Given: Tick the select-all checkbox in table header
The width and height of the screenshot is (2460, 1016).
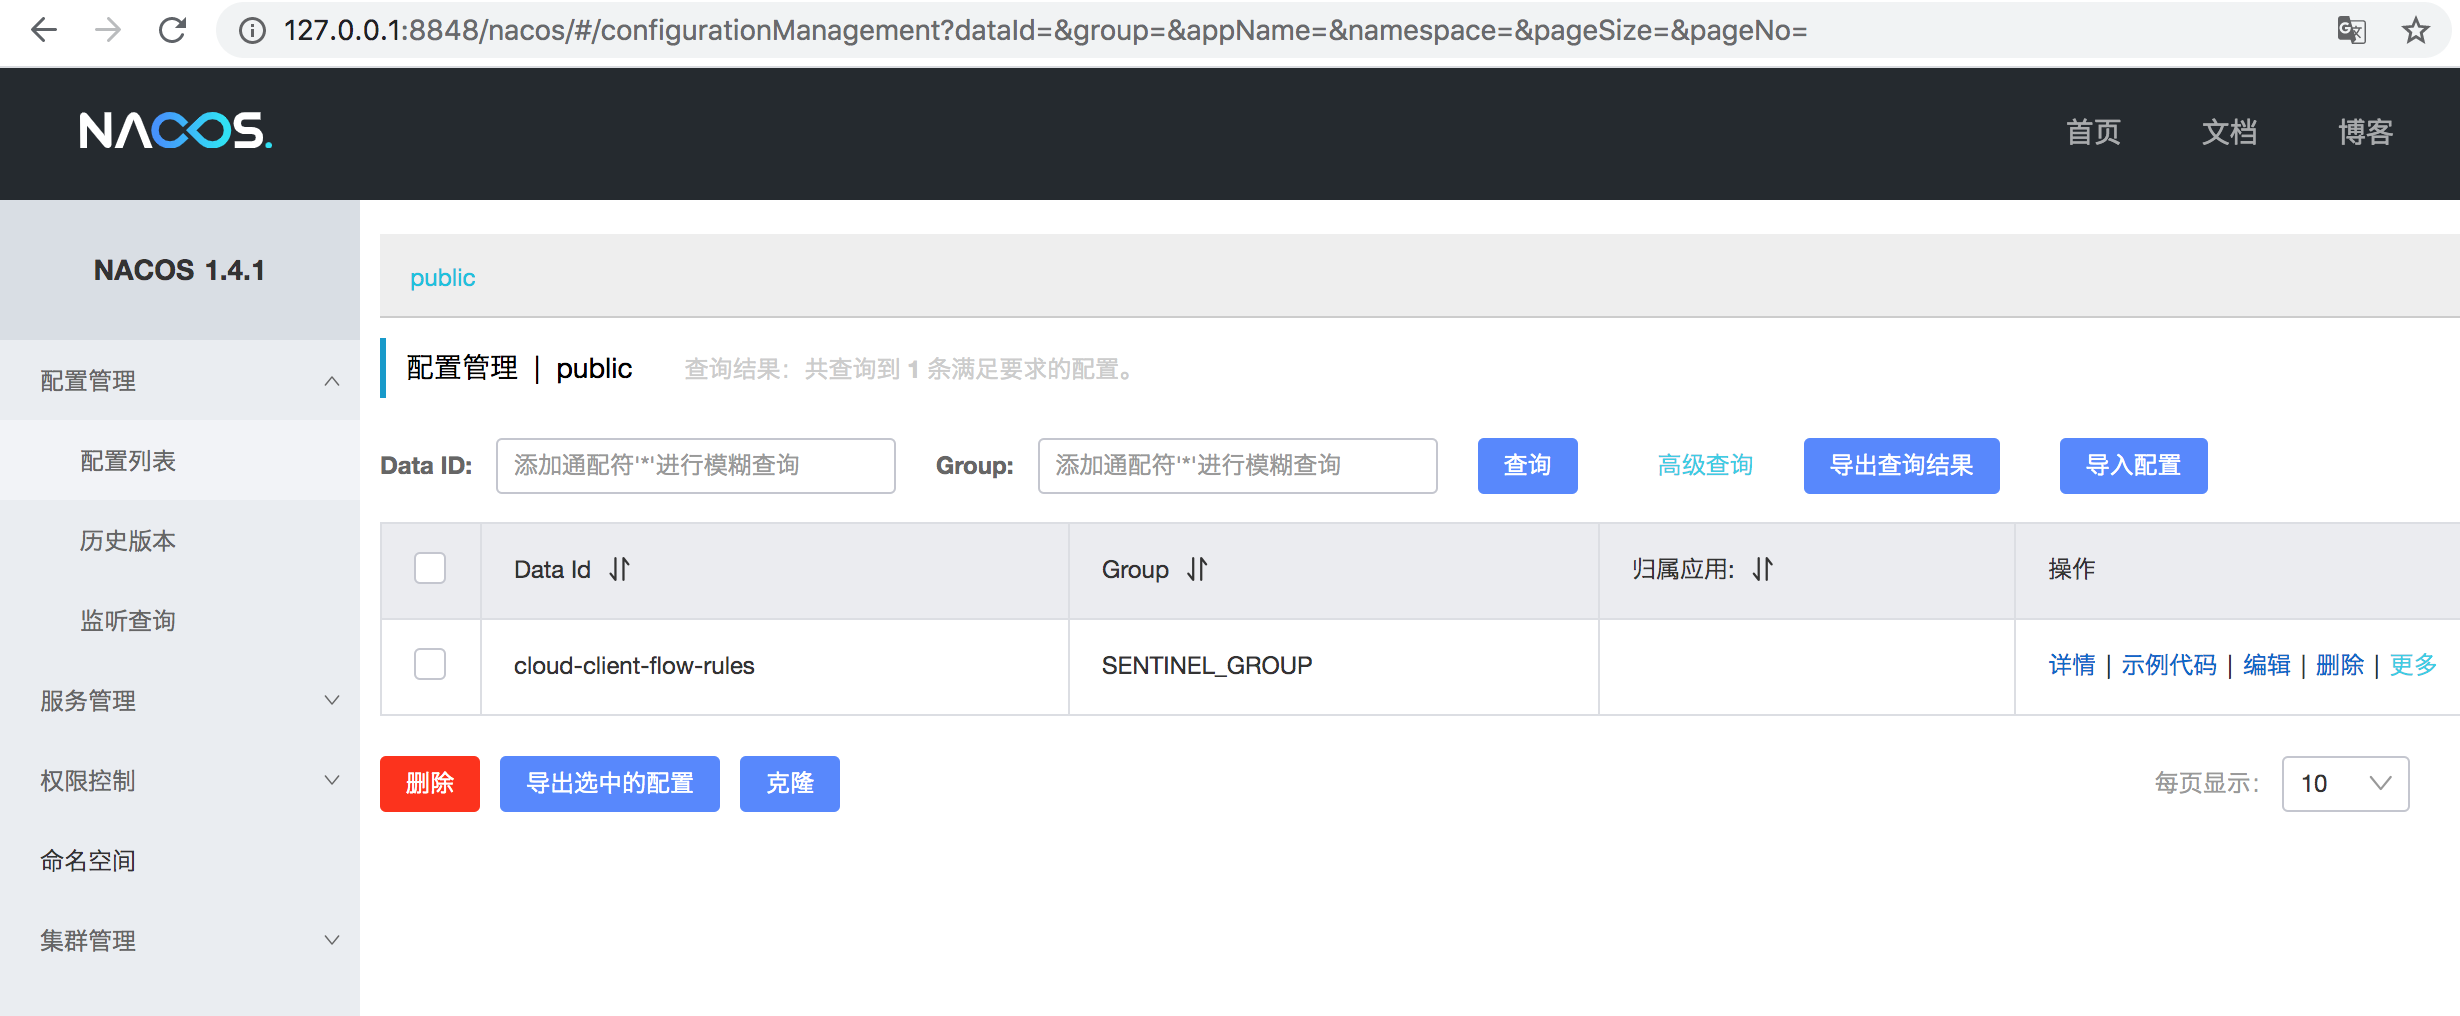Looking at the screenshot, I should click(x=430, y=568).
